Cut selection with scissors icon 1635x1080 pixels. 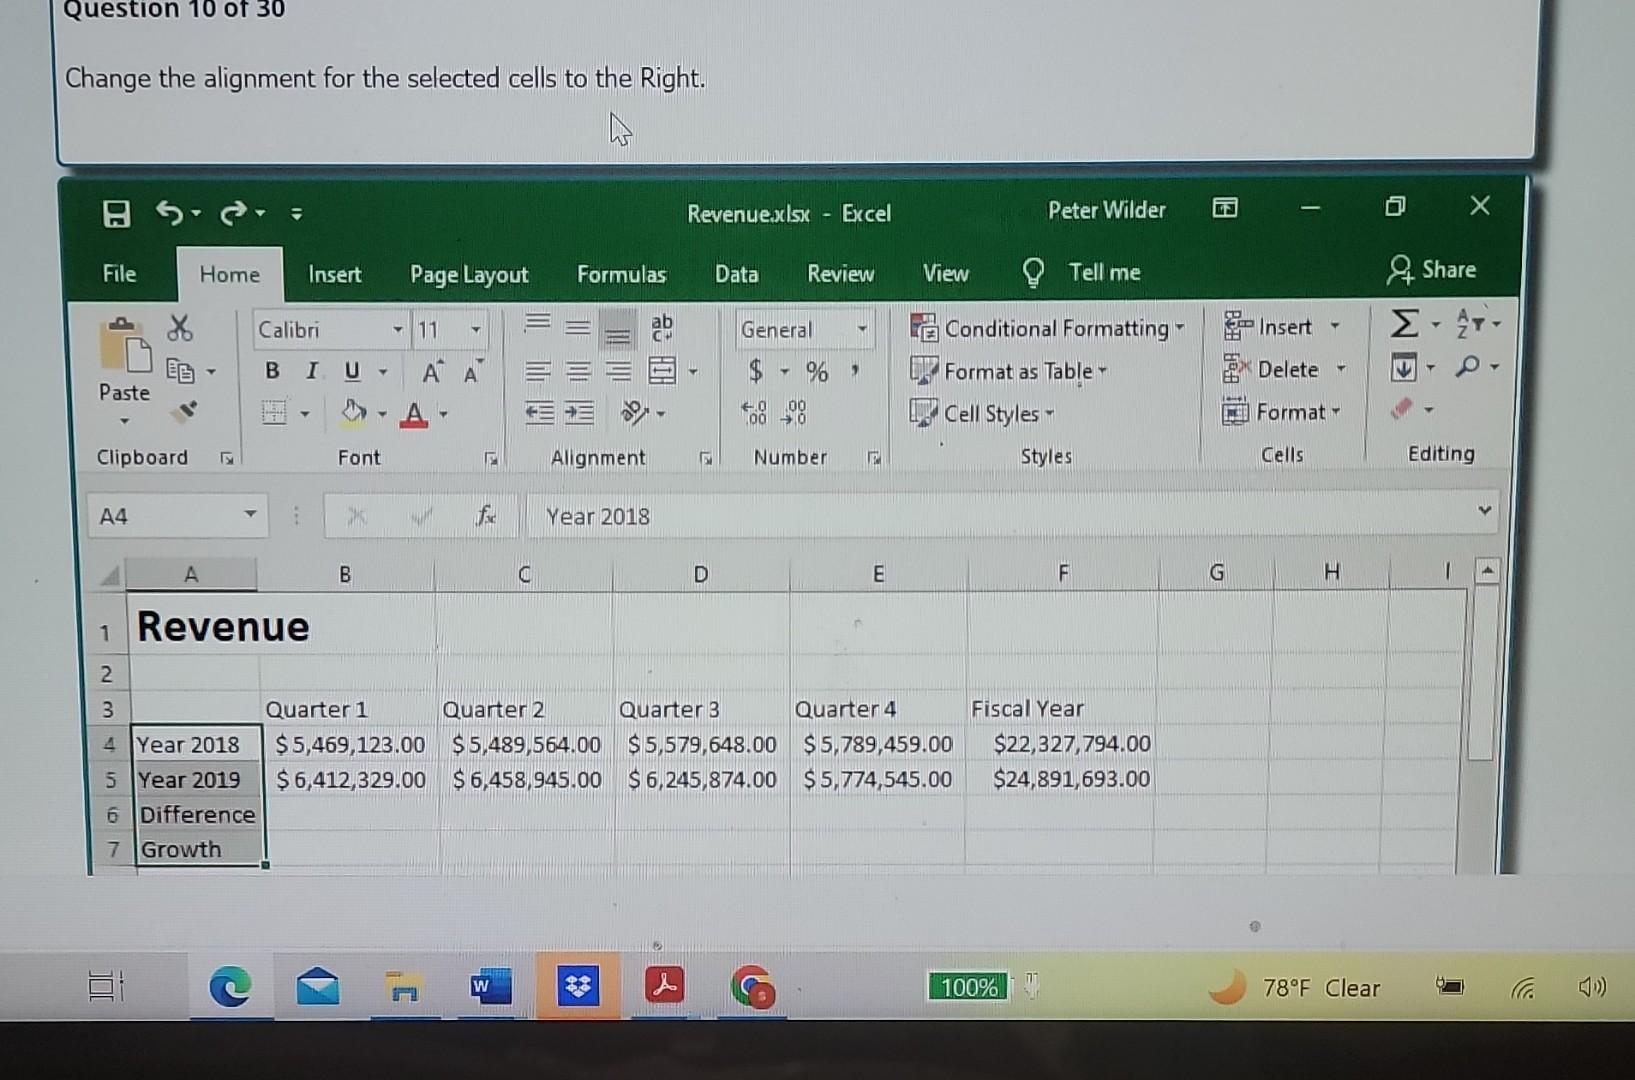point(180,328)
